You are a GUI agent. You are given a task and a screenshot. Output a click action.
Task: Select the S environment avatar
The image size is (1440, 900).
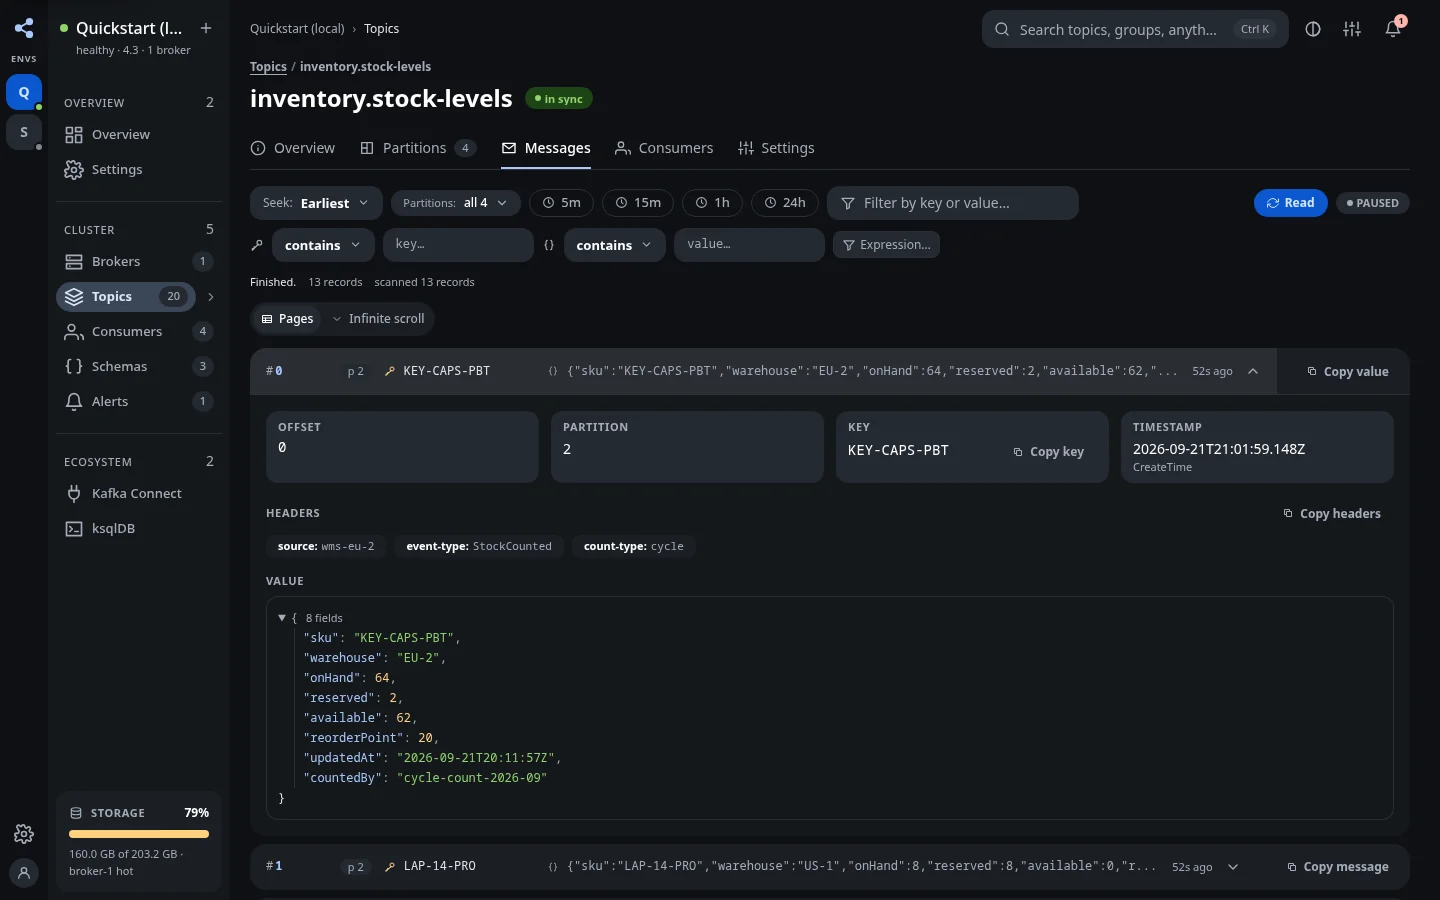pyautogui.click(x=24, y=132)
